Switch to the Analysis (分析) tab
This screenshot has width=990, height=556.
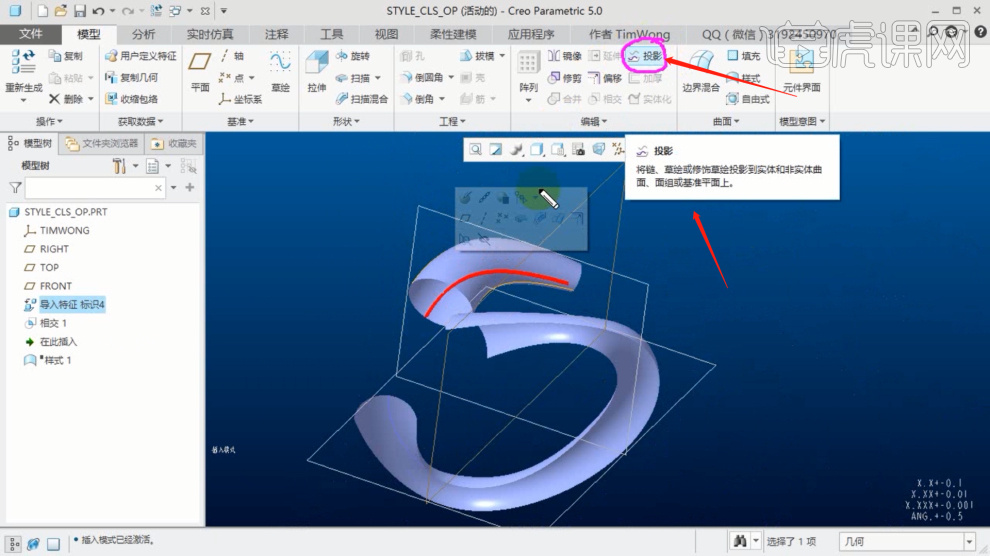[143, 34]
